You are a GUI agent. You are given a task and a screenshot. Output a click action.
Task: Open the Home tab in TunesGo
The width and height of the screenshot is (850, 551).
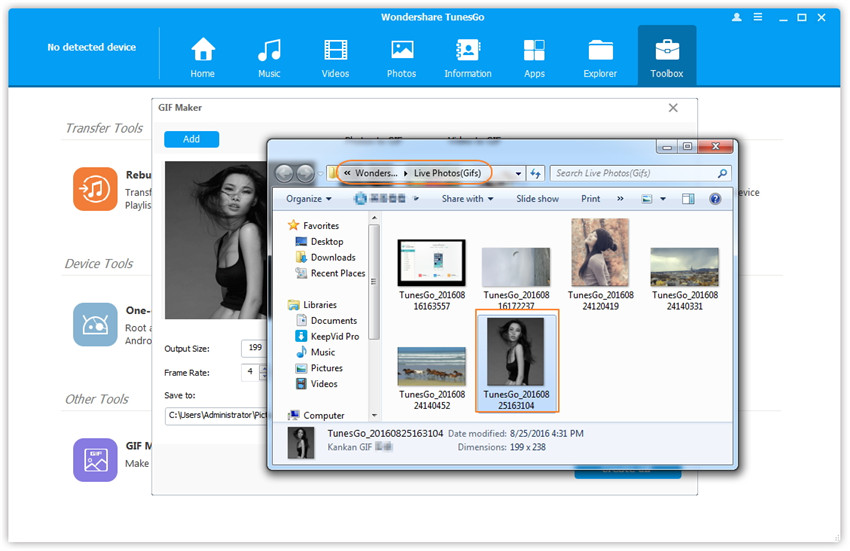tap(202, 57)
